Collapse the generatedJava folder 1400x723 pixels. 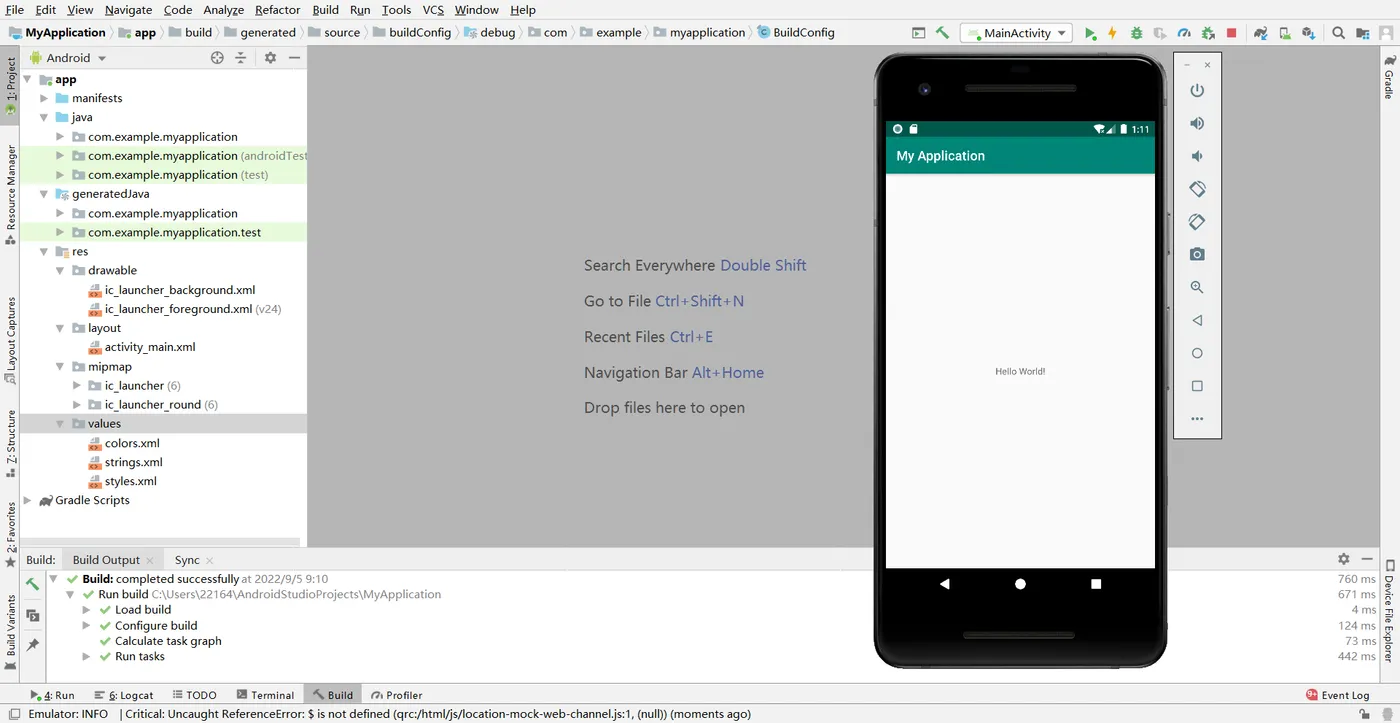click(44, 194)
